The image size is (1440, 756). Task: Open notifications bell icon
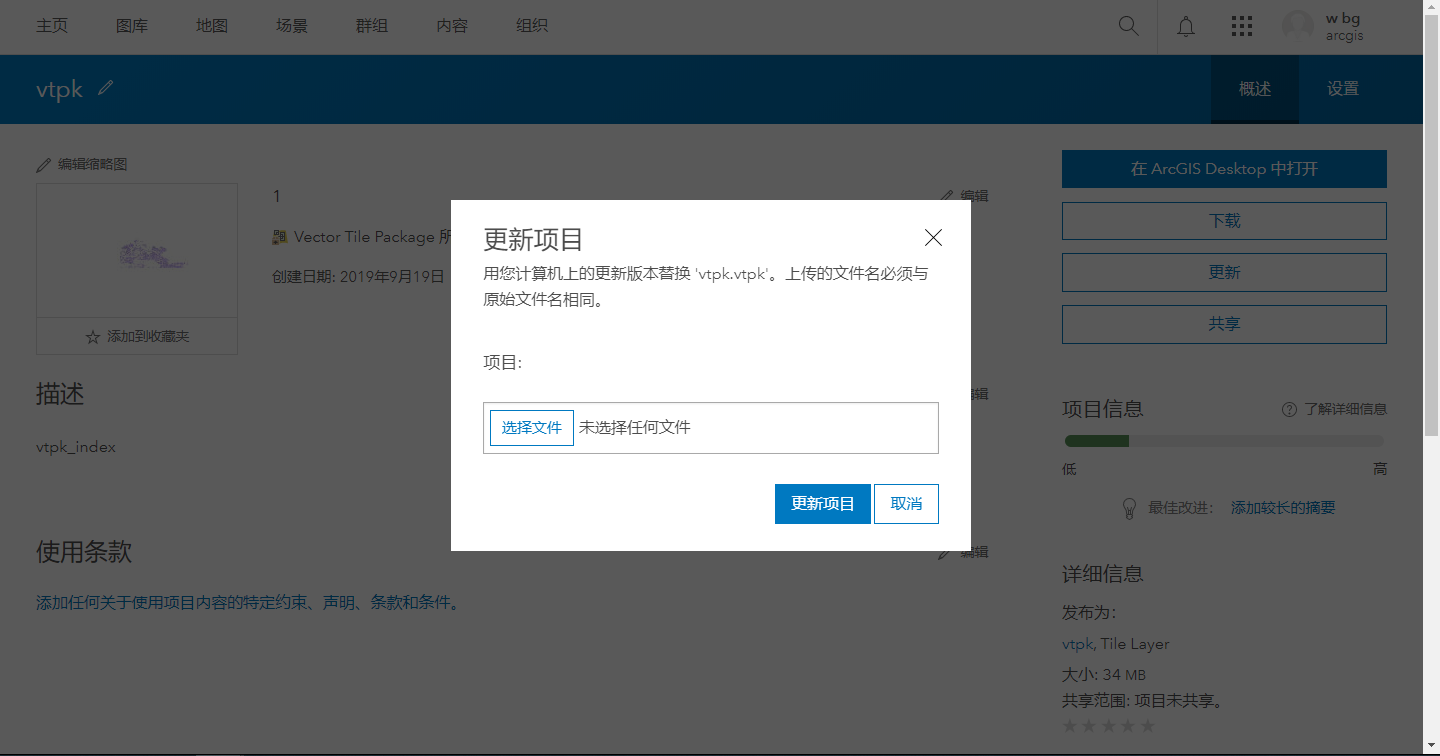1186,26
